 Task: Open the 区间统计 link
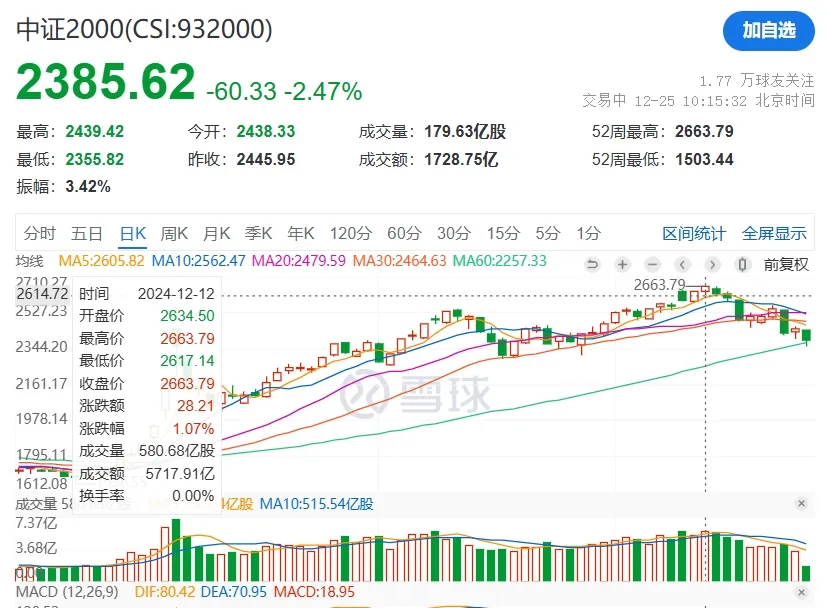point(694,233)
